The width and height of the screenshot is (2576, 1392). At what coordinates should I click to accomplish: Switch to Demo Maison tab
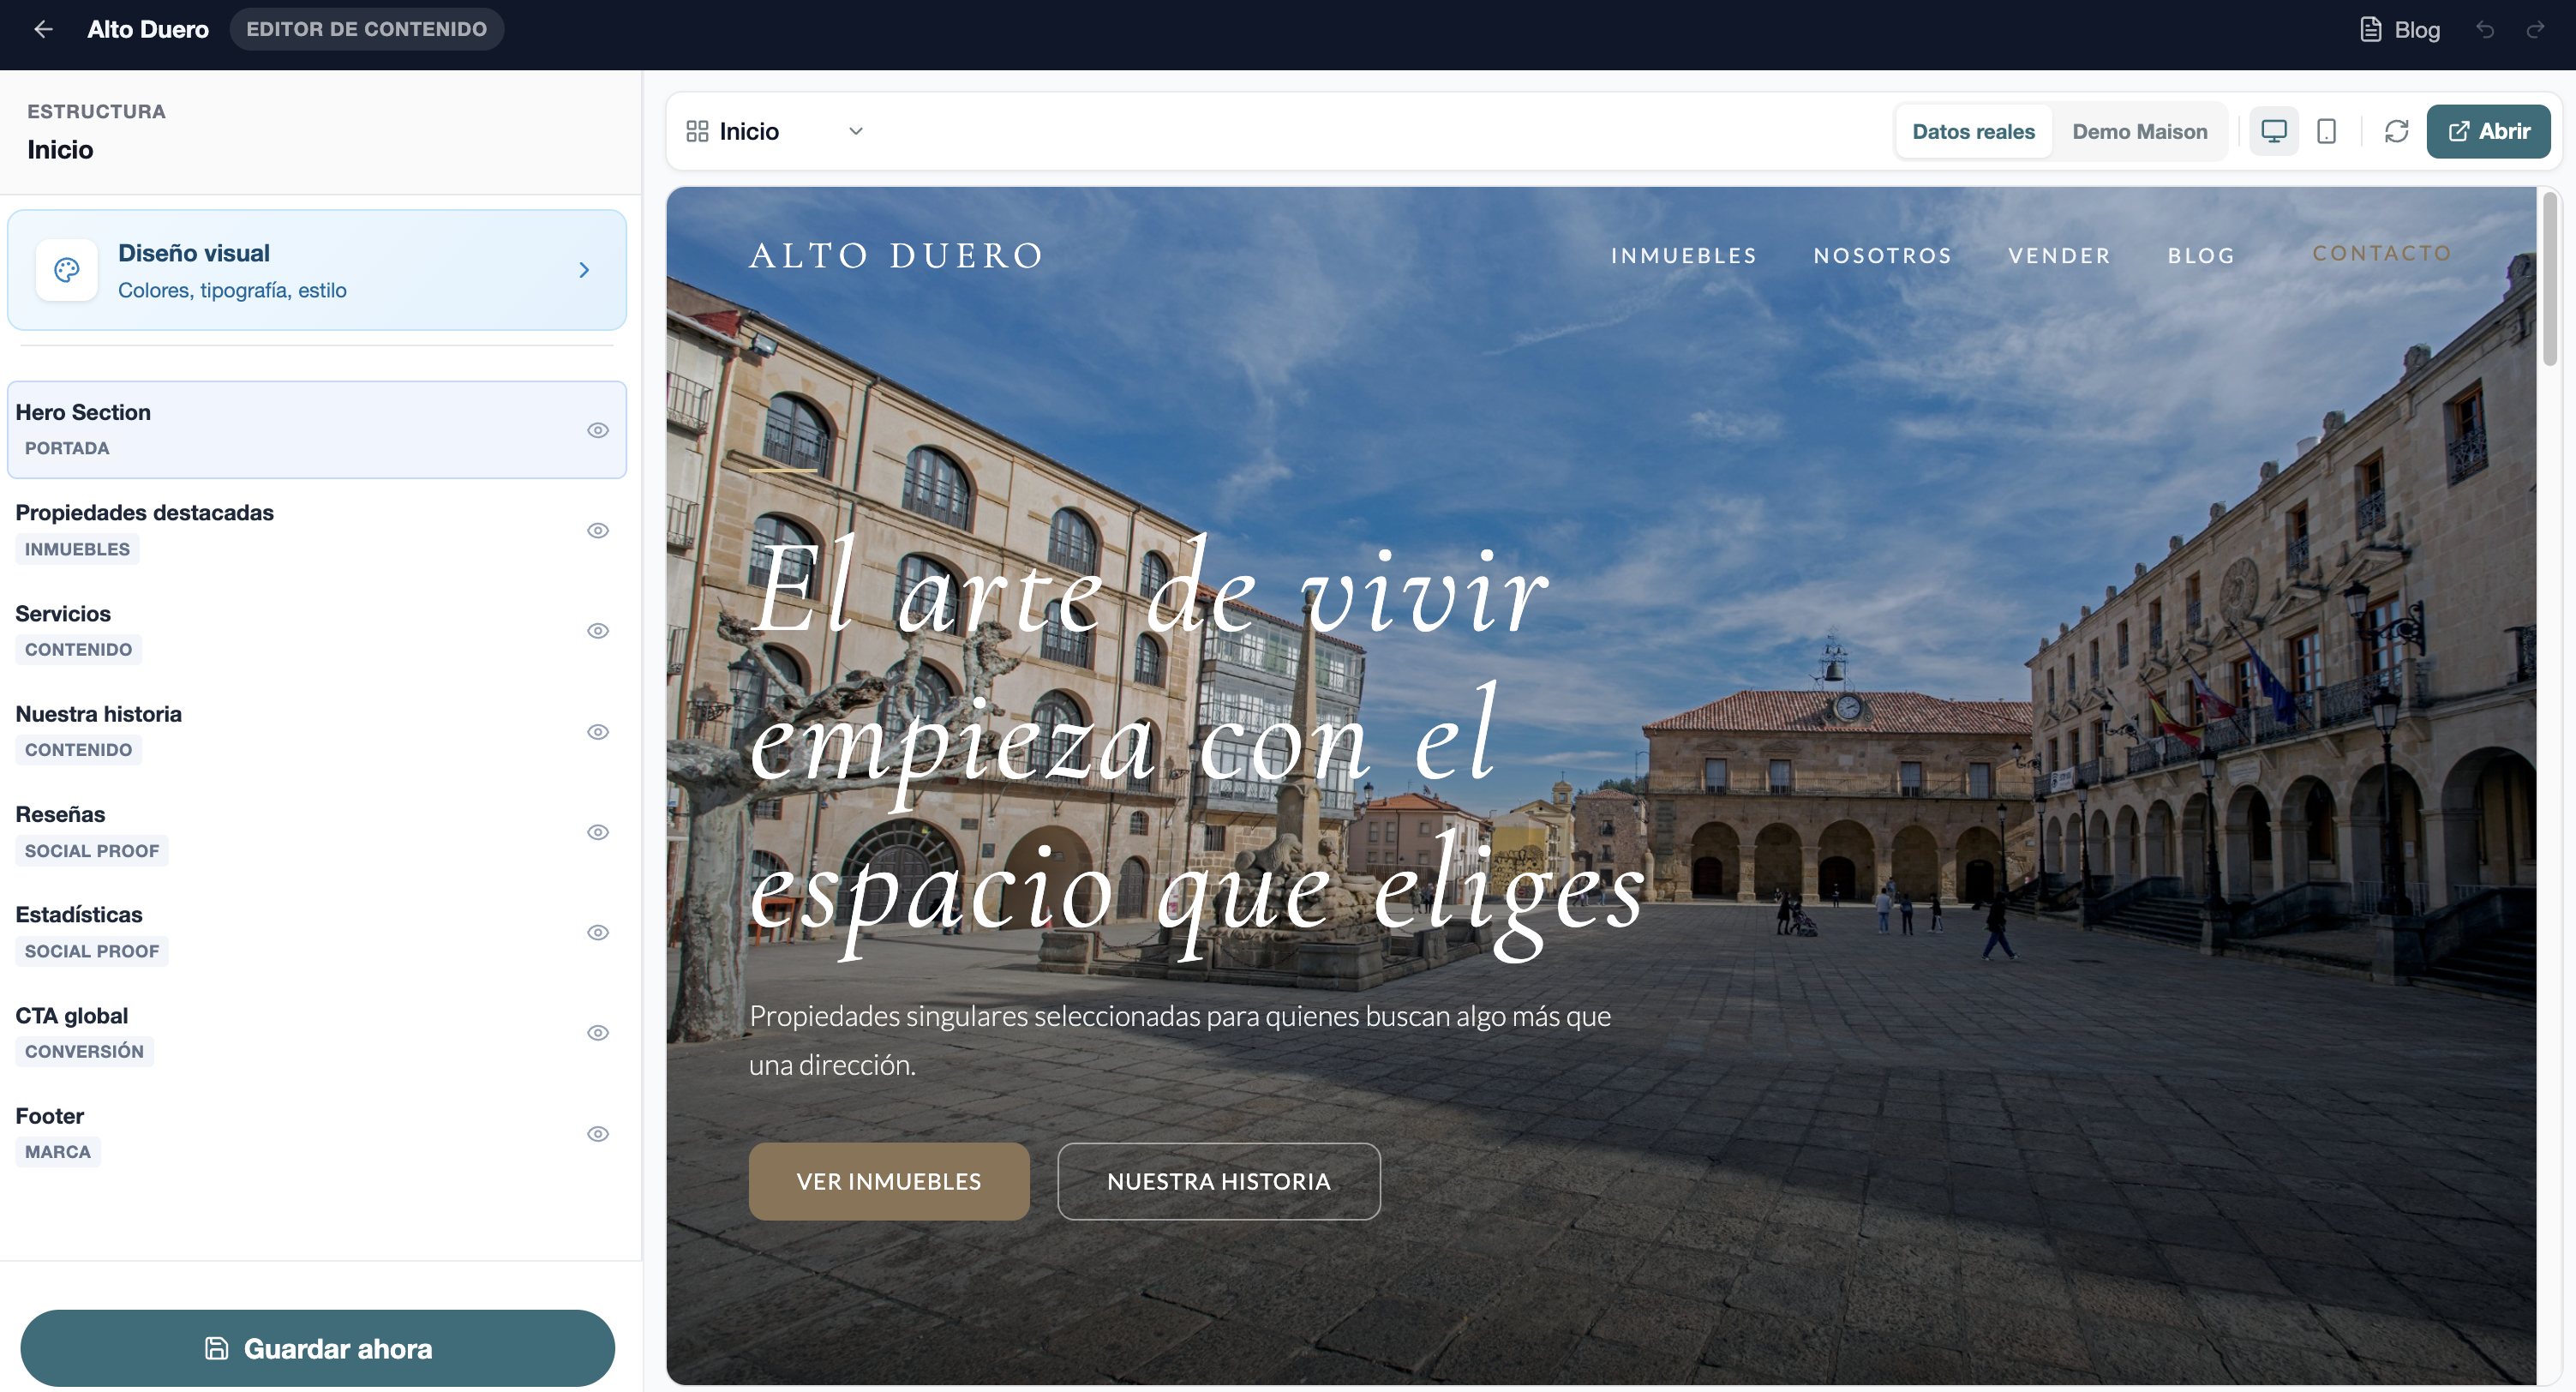[x=2139, y=131]
